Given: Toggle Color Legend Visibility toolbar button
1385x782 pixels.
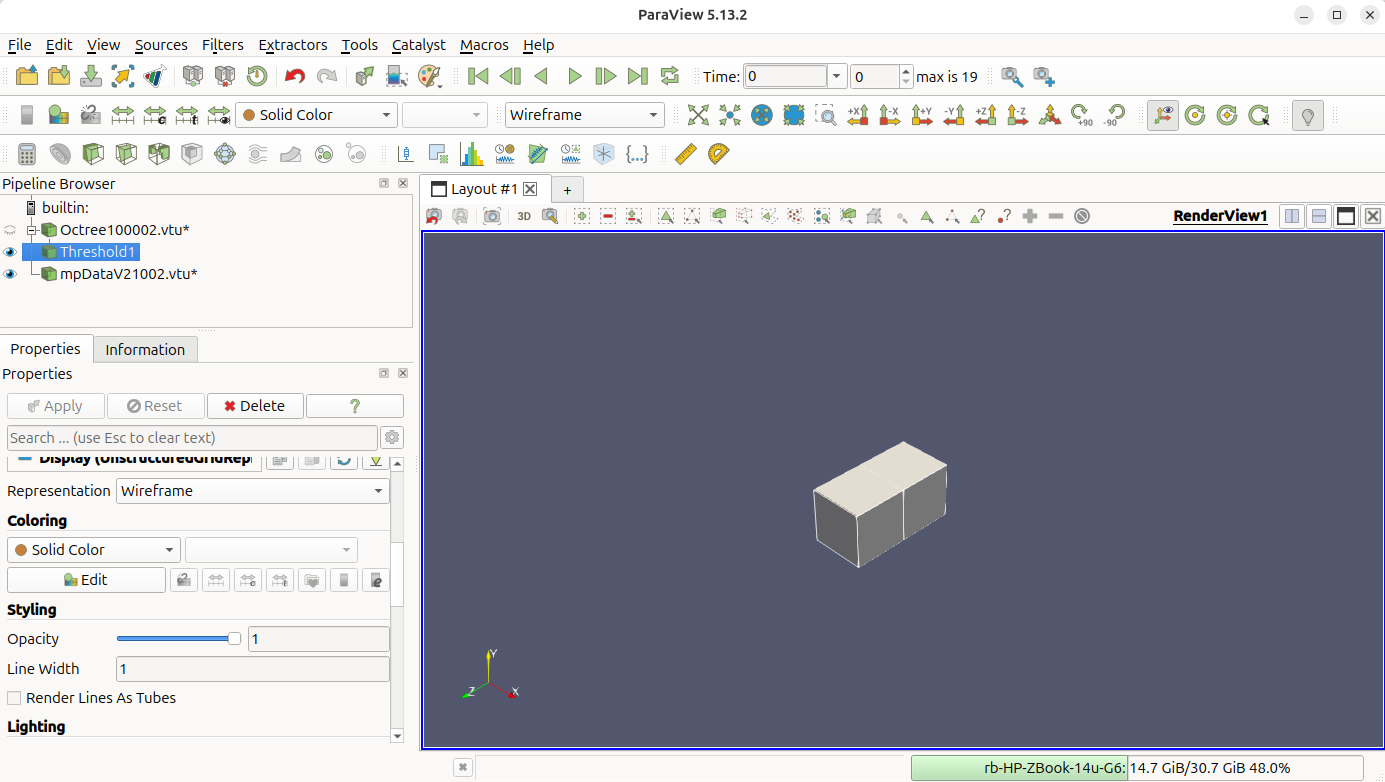Looking at the screenshot, I should click(27, 115).
